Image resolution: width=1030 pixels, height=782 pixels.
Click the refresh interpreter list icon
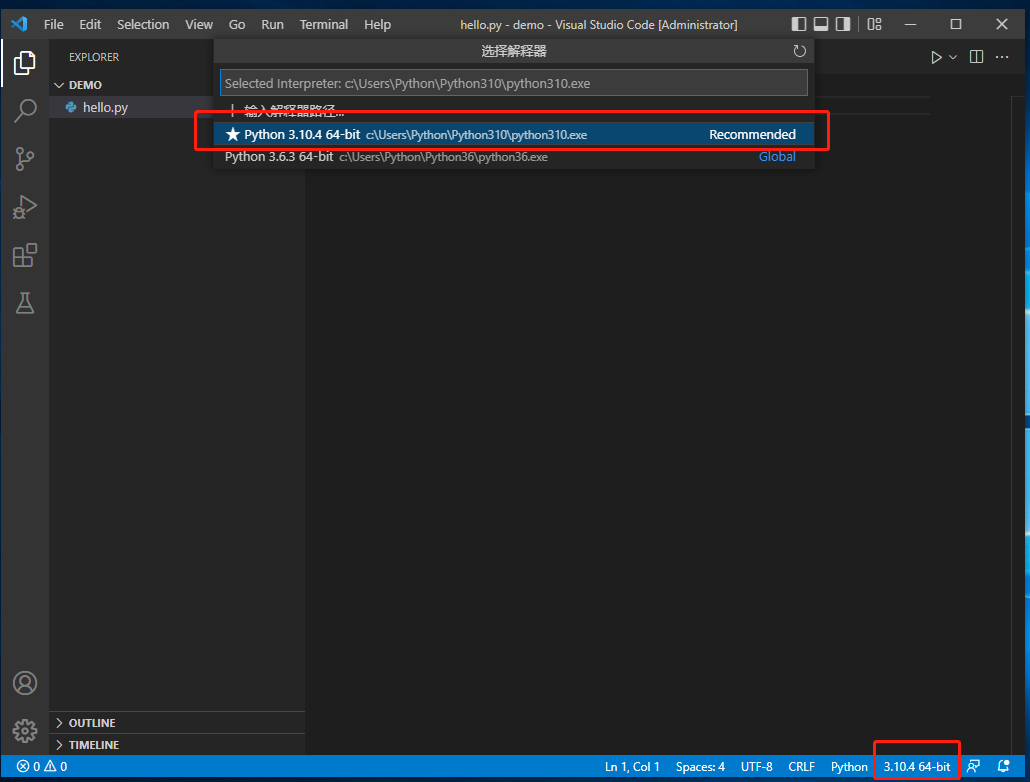(x=799, y=51)
